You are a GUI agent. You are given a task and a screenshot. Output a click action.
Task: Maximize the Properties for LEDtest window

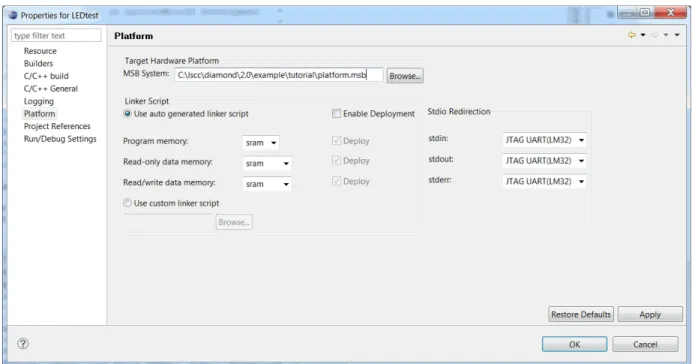coord(645,13)
